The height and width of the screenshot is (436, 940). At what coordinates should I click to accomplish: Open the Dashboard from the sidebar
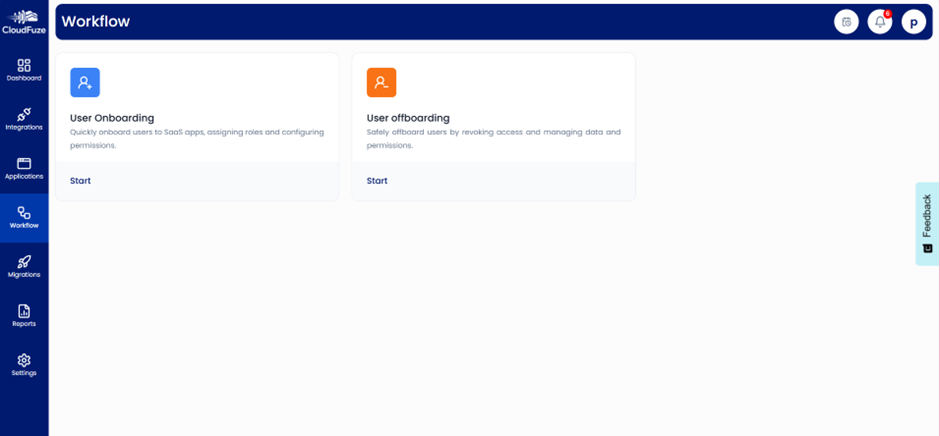point(24,69)
